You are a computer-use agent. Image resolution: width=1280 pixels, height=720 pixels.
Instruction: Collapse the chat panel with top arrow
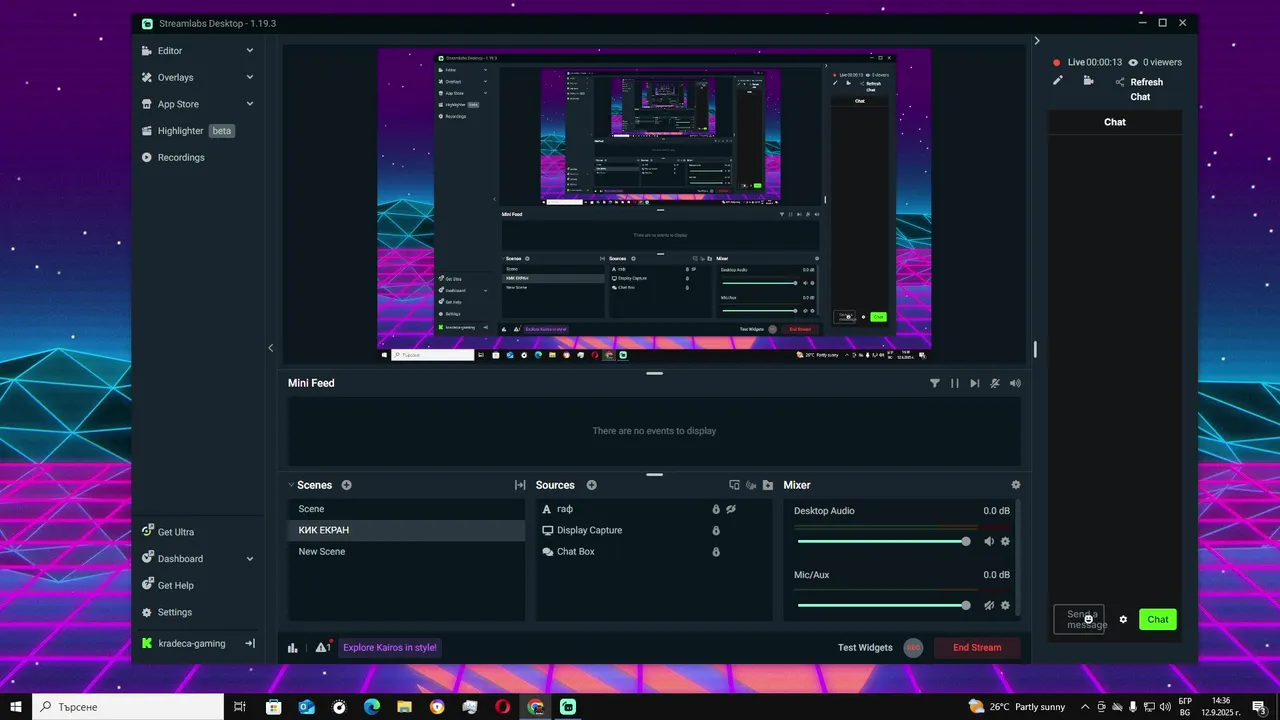pyautogui.click(x=1037, y=41)
